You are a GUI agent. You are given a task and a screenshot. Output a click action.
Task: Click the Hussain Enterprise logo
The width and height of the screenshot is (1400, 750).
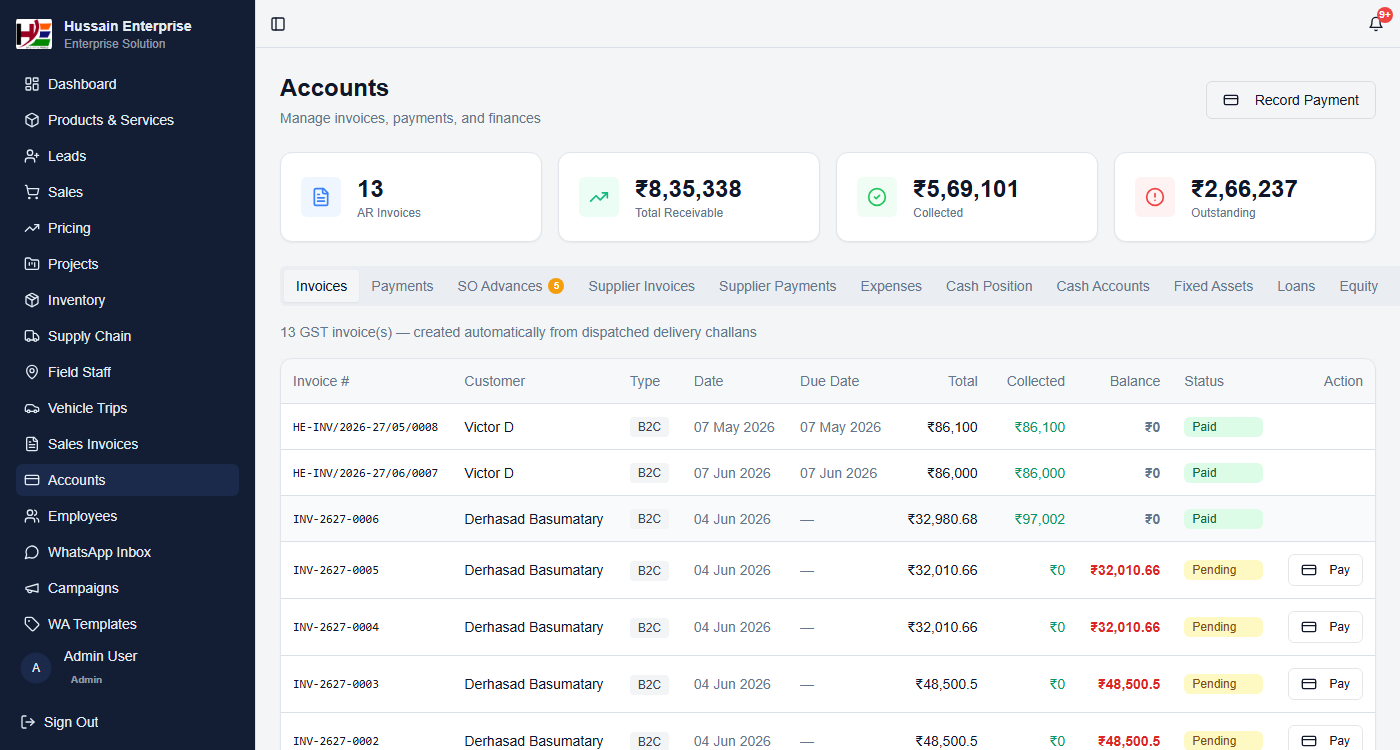coord(34,34)
